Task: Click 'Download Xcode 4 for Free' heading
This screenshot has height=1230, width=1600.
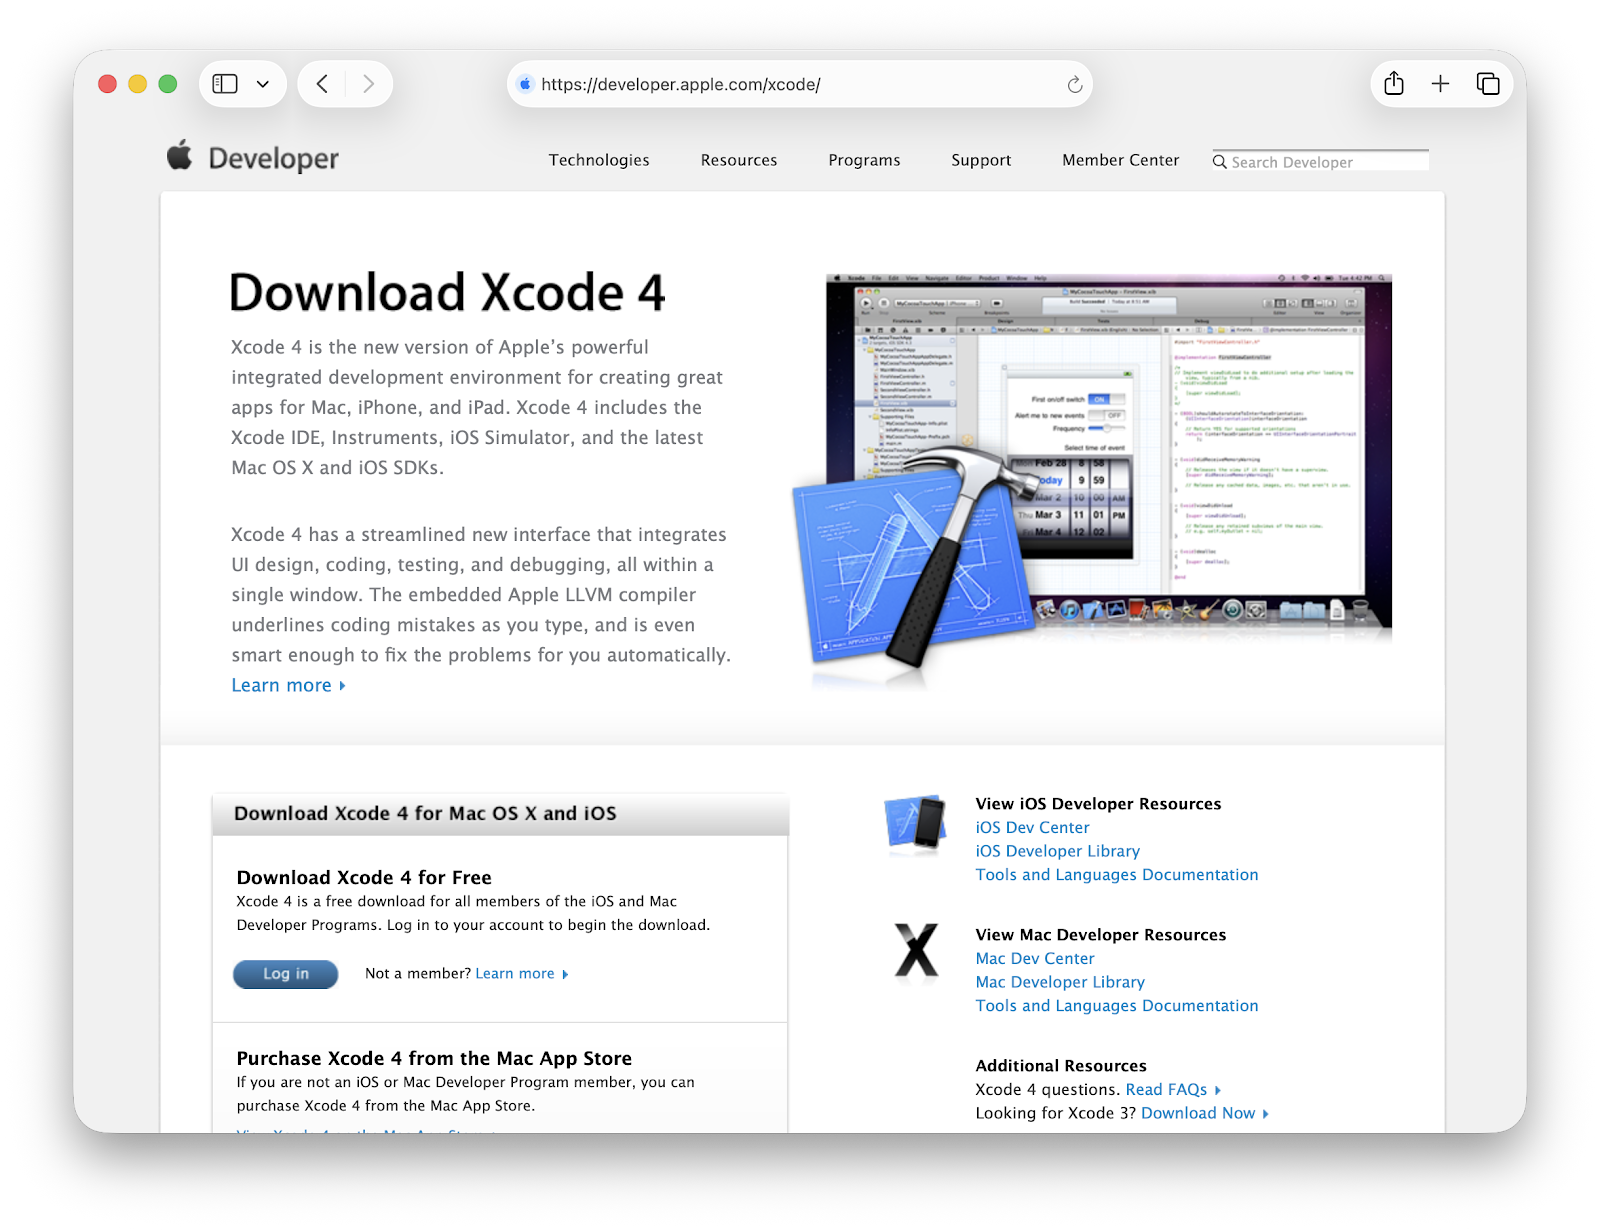Action: point(364,877)
